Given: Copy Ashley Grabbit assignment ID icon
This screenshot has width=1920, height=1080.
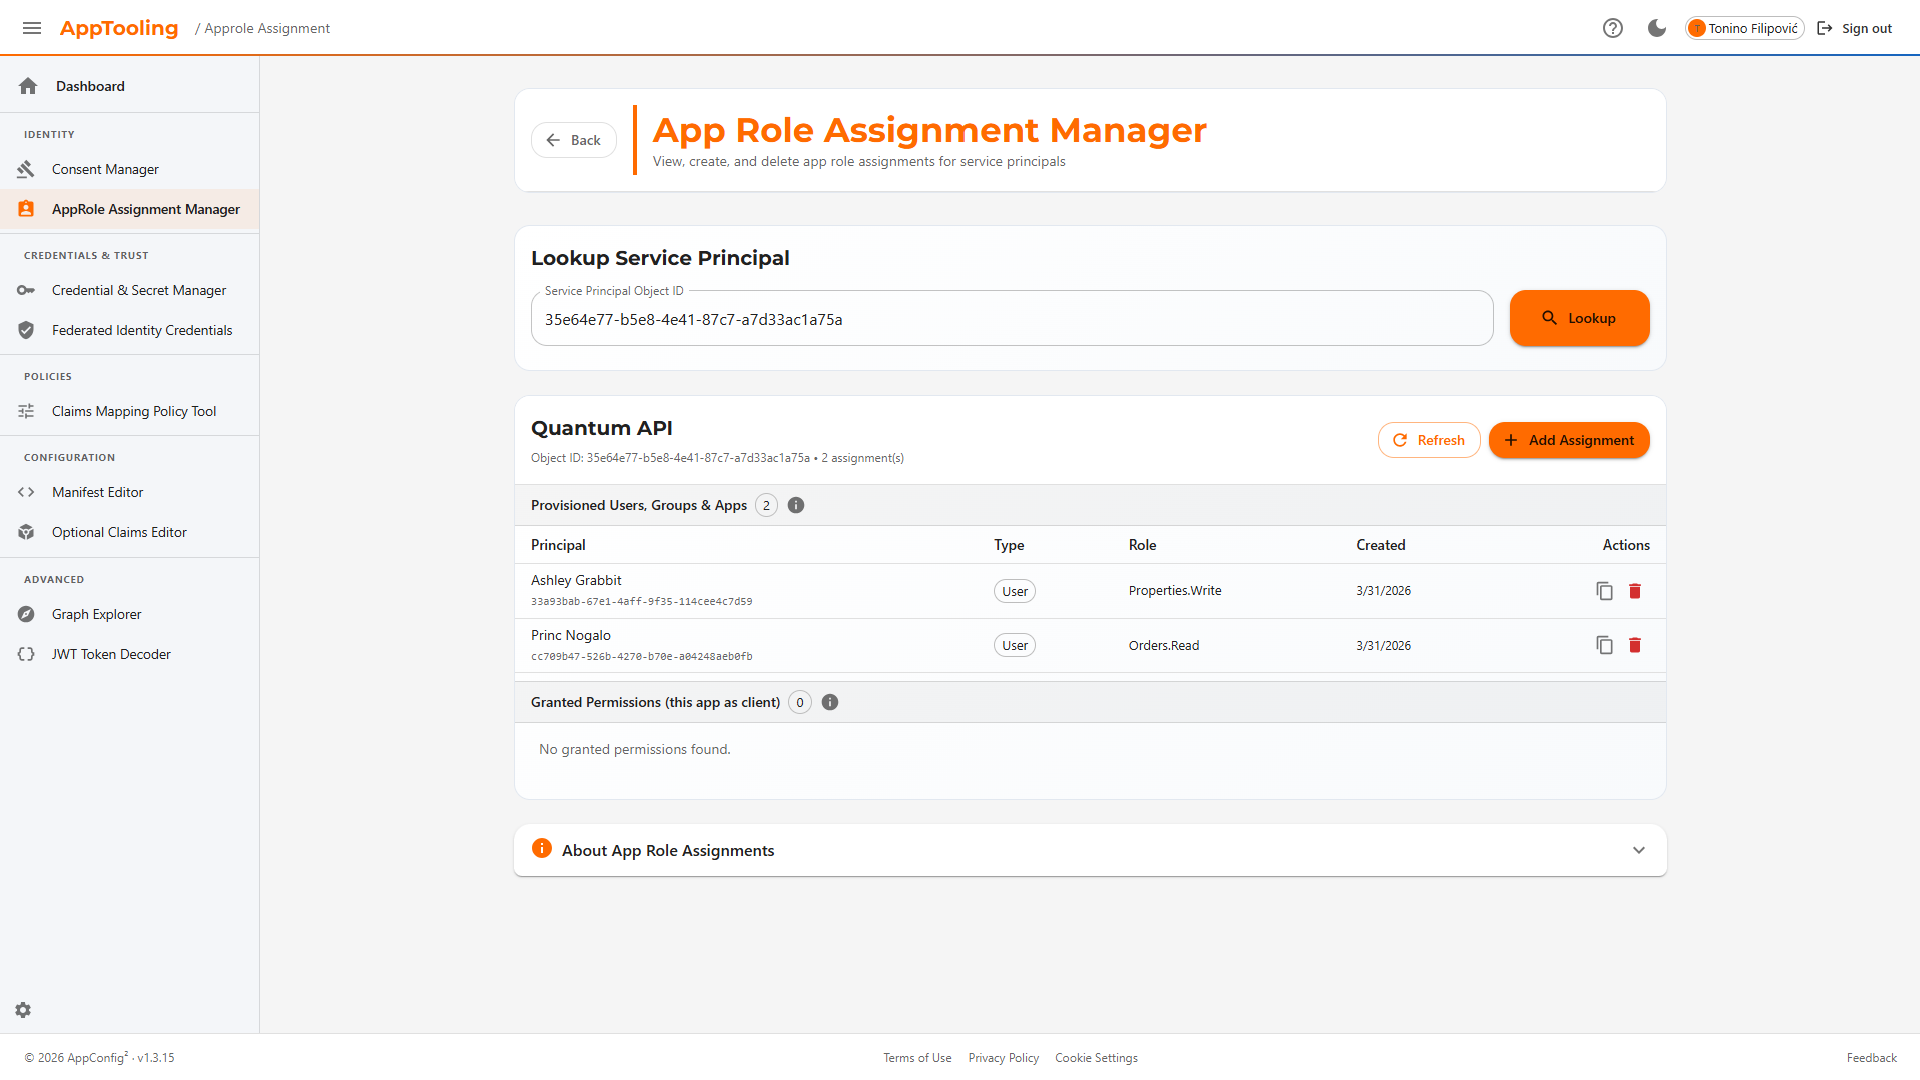Looking at the screenshot, I should [x=1604, y=591].
